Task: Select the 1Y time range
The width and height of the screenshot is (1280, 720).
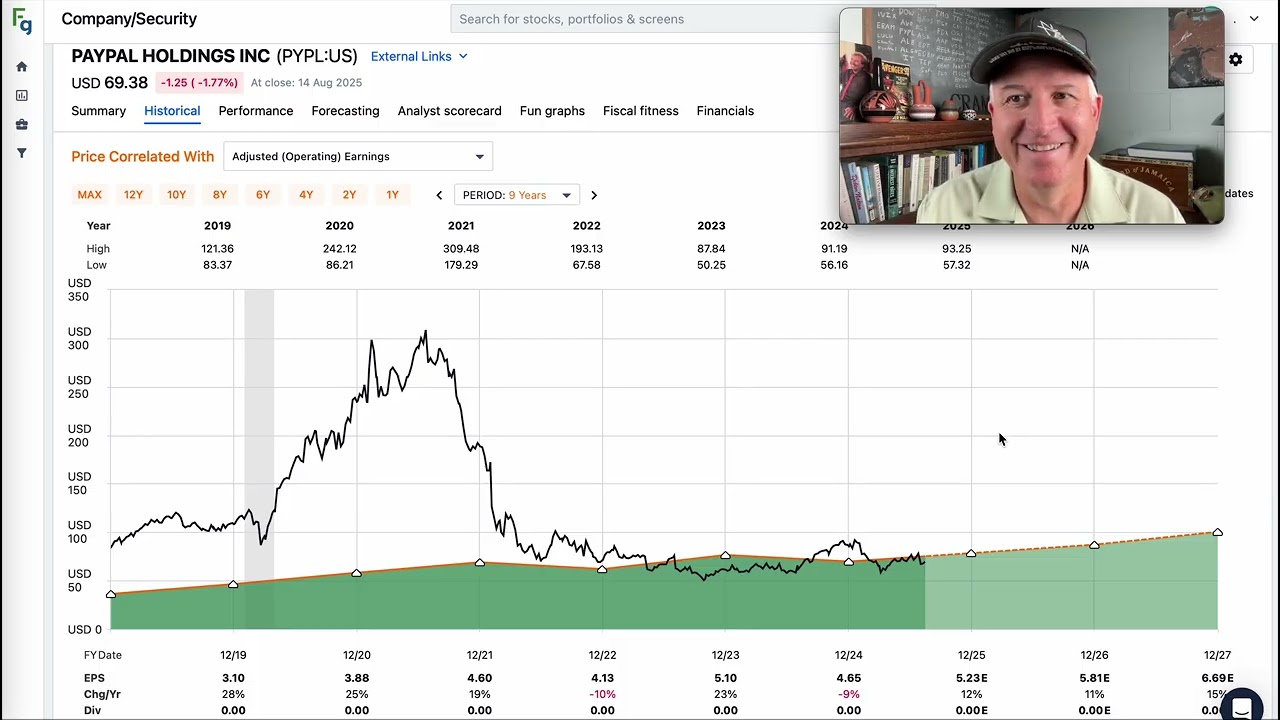Action: click(392, 195)
